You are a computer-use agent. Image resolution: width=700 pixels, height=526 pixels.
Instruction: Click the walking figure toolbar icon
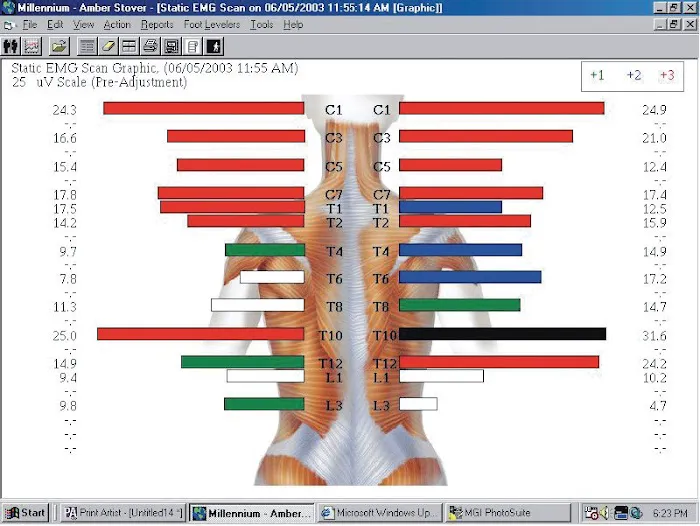pyautogui.click(x=214, y=46)
